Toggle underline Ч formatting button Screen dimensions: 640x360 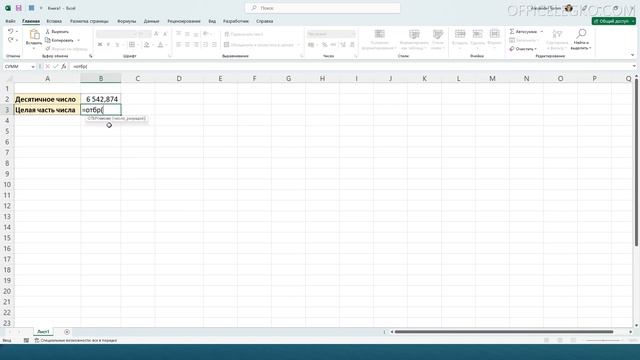pos(117,44)
